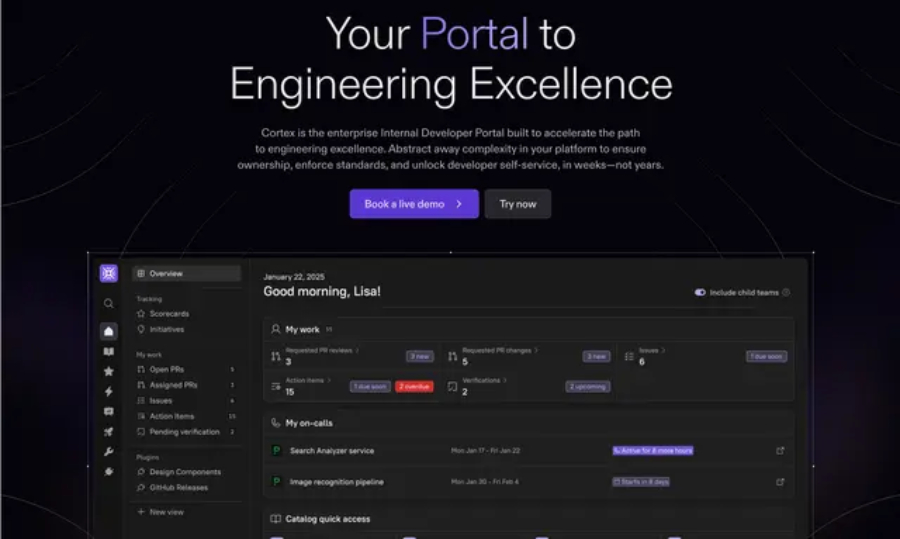The image size is (900, 539).
Task: Click the green P icon for Search Analyzer
Action: pos(276,451)
